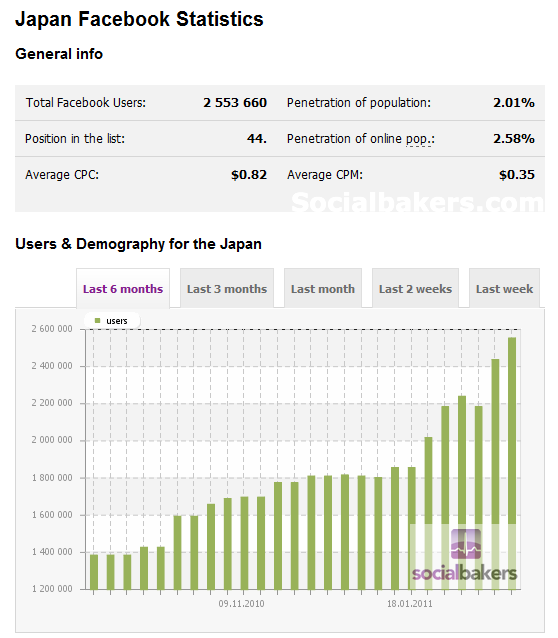The height and width of the screenshot is (638, 558).
Task: Toggle the users legend entry
Action: pyautogui.click(x=112, y=321)
